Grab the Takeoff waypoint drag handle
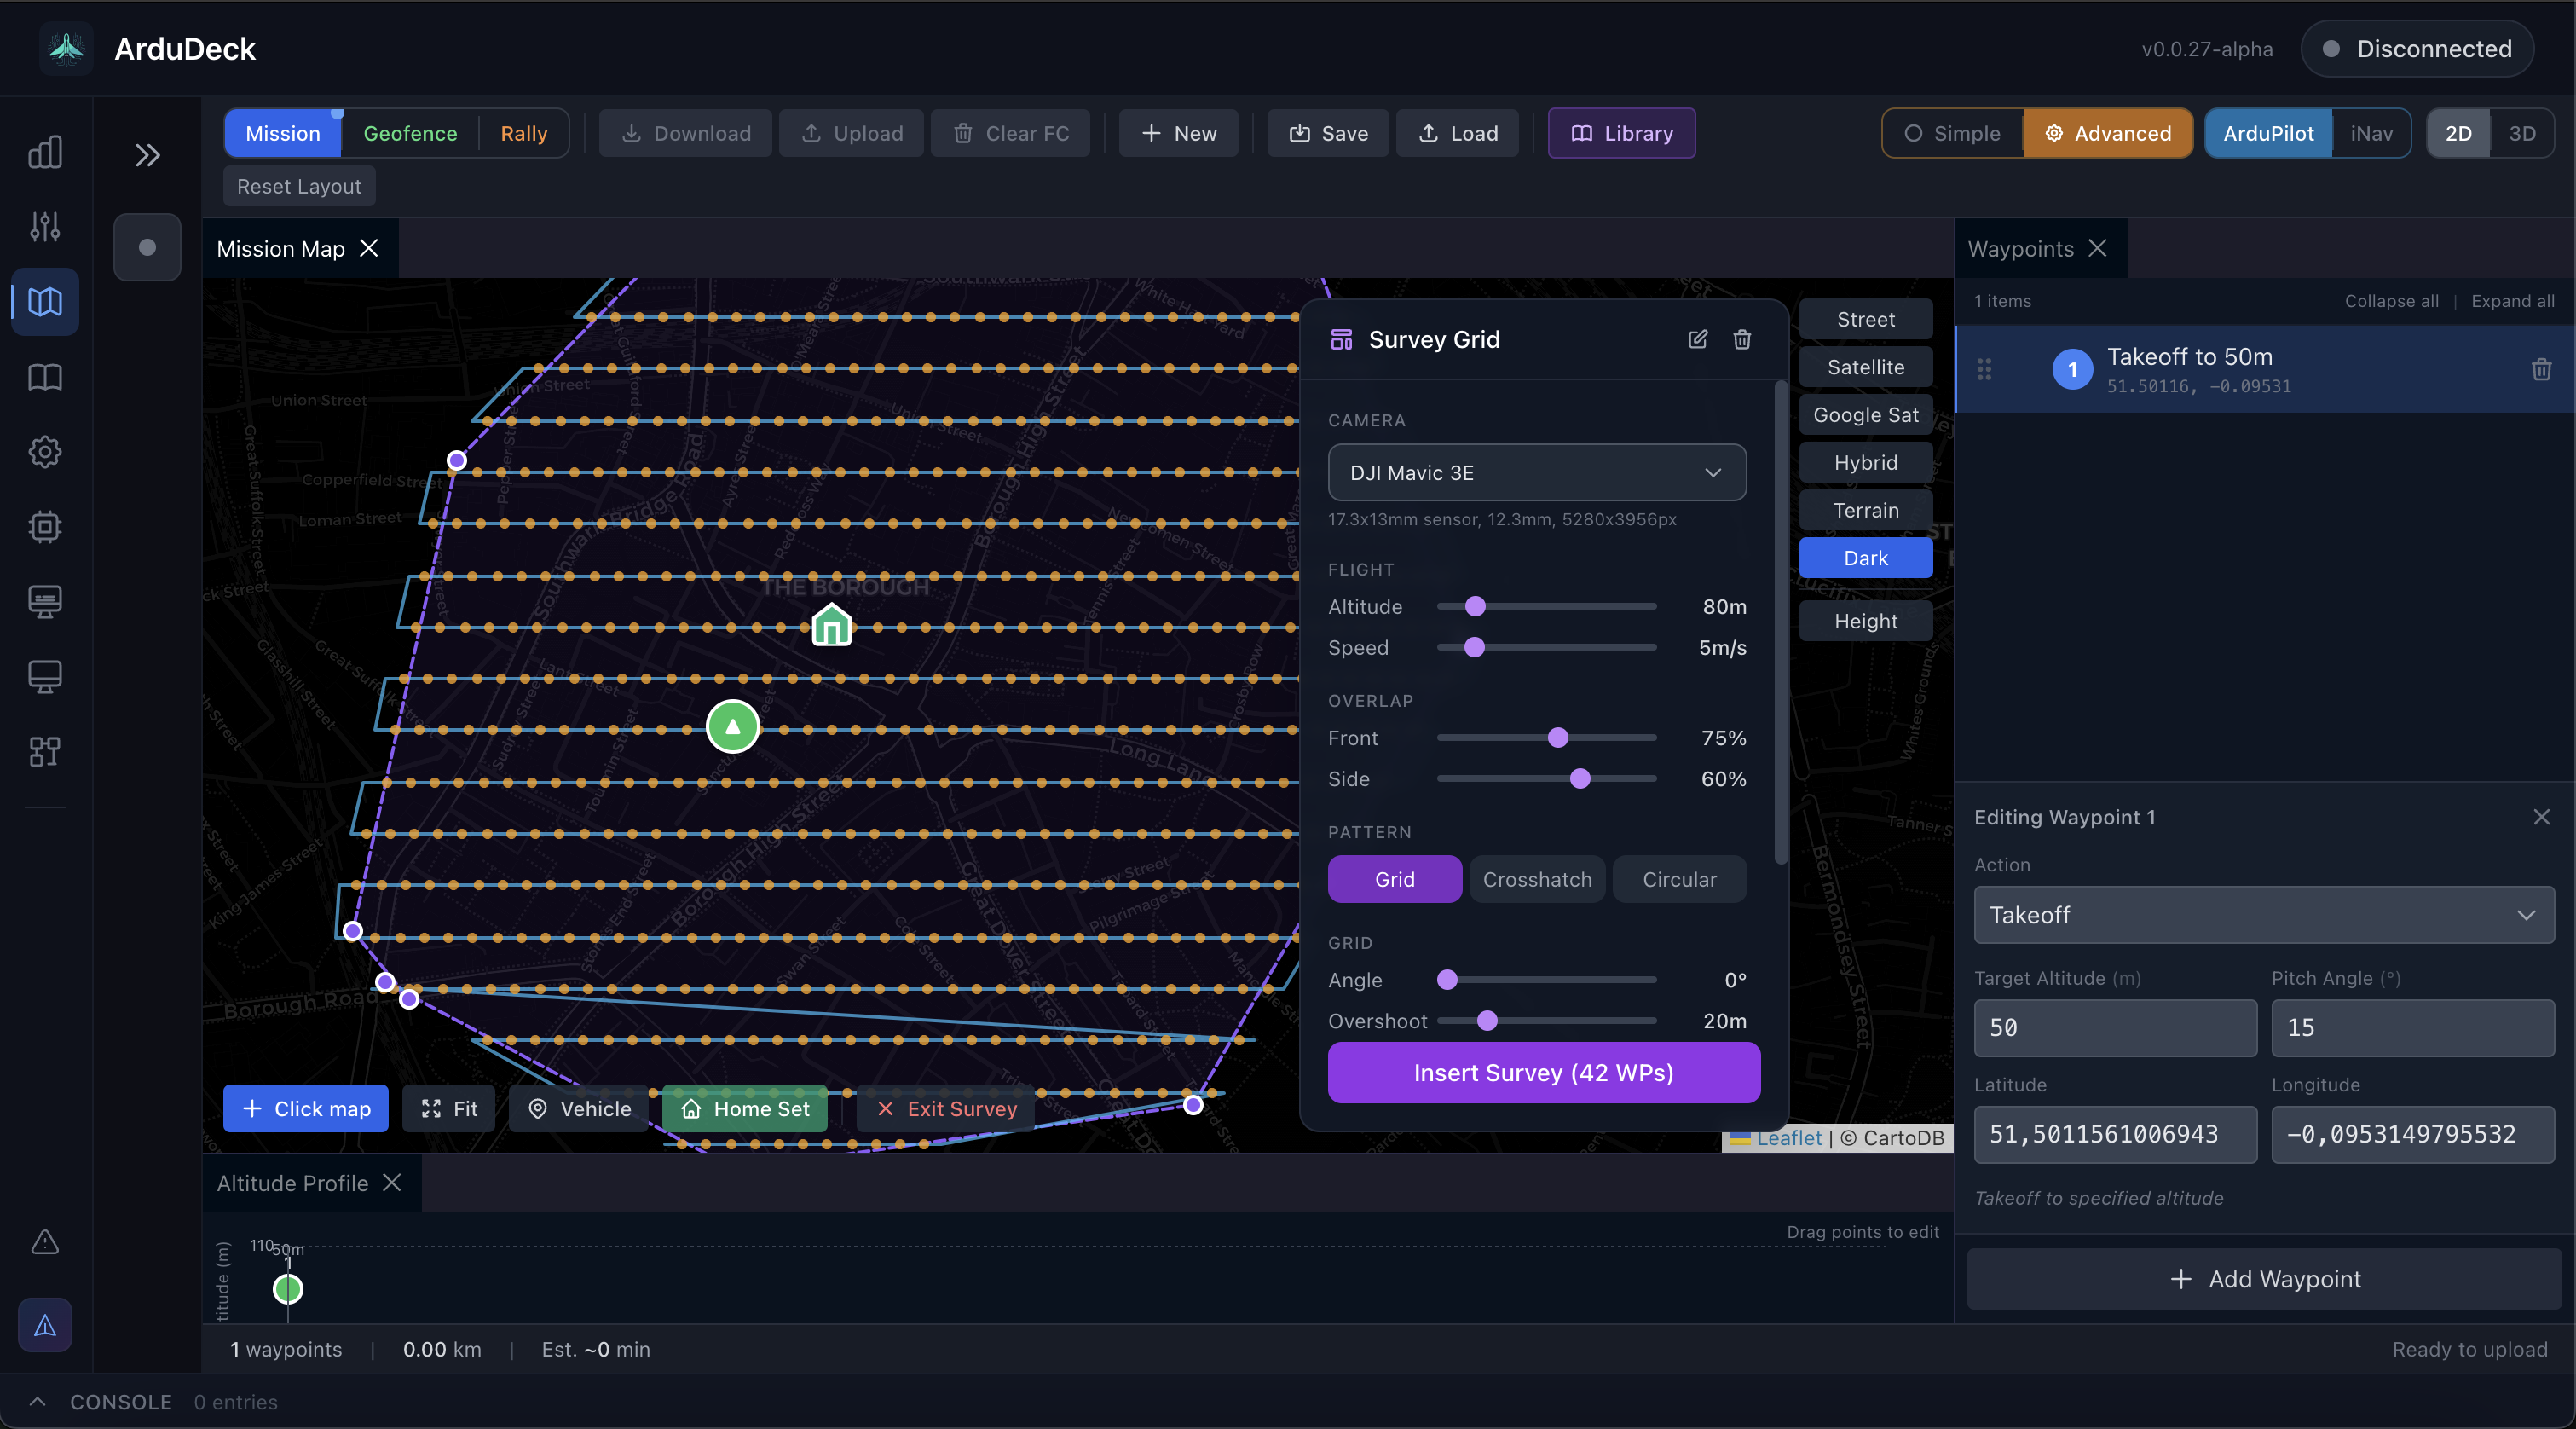 coord(1984,369)
